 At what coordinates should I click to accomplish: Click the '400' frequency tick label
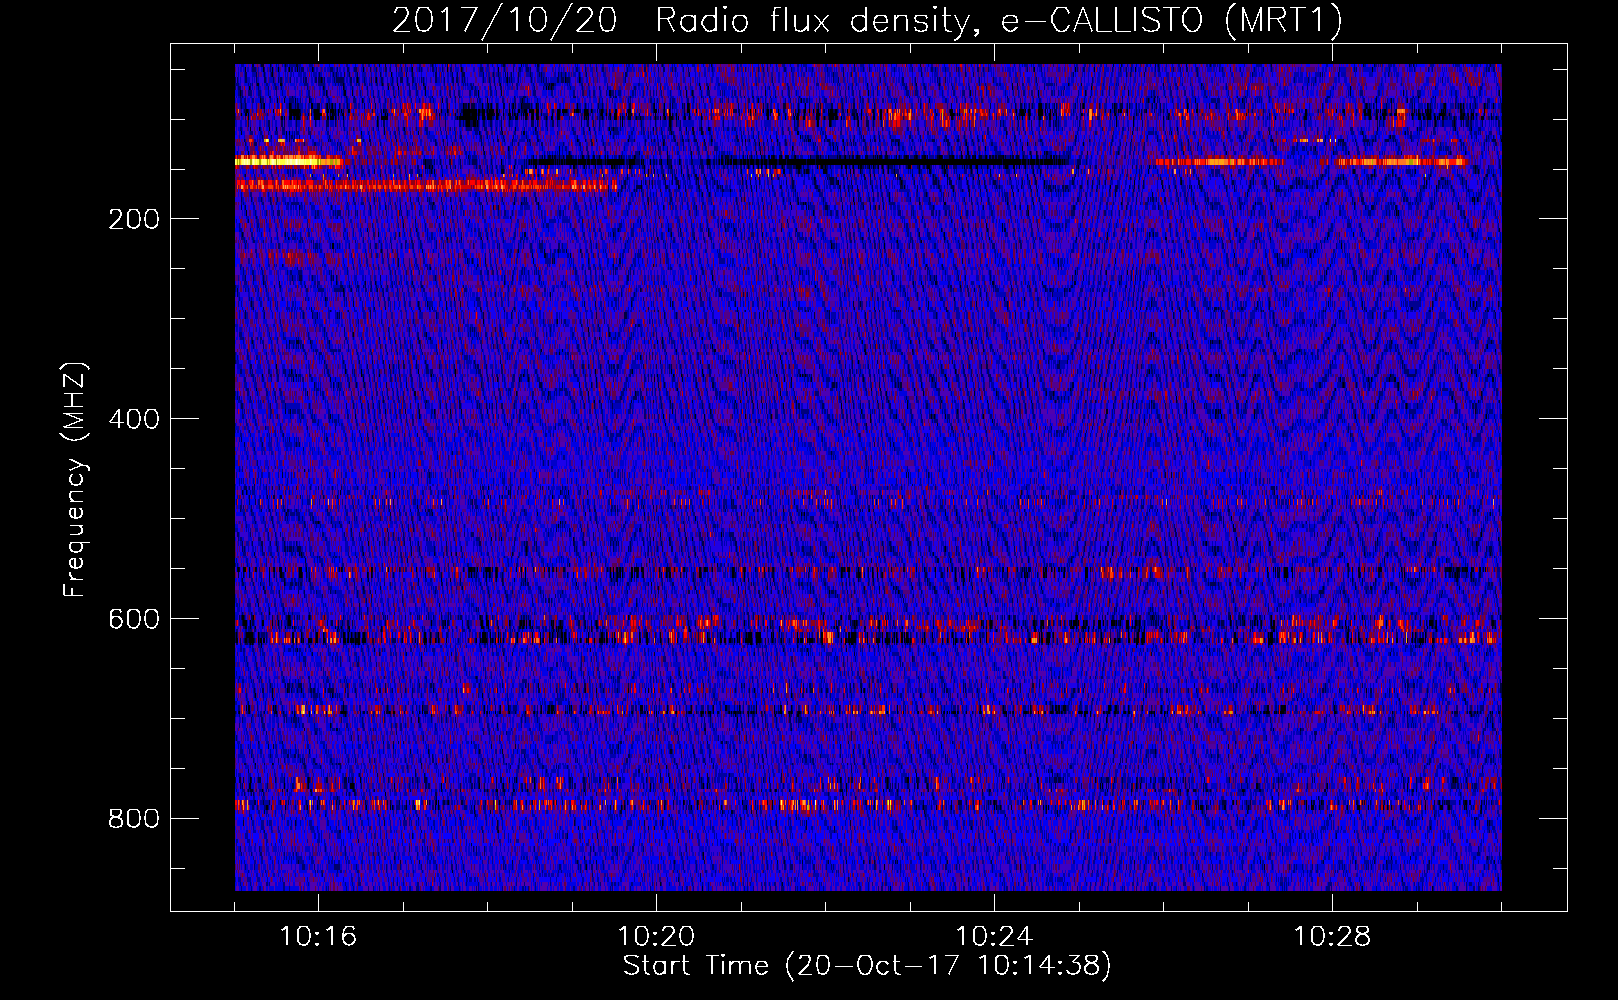tap(134, 419)
